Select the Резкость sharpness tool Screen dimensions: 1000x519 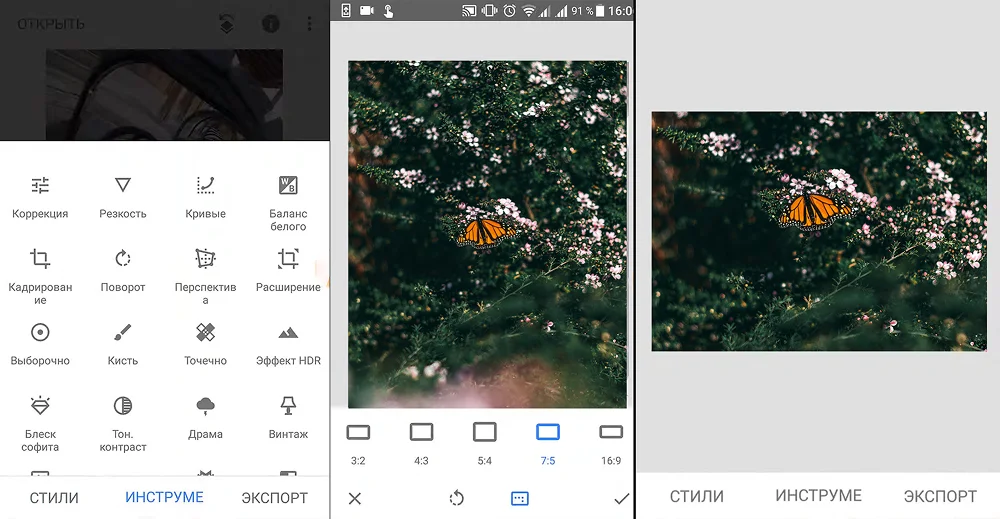point(122,198)
